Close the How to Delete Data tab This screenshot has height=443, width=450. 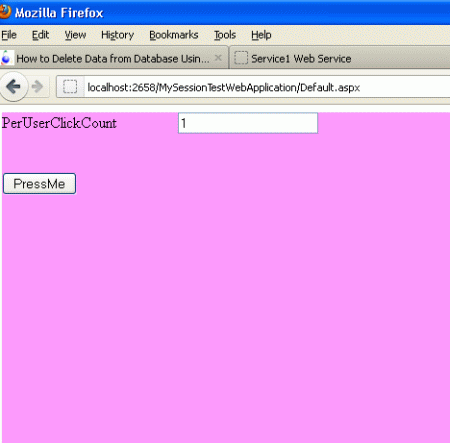click(218, 58)
